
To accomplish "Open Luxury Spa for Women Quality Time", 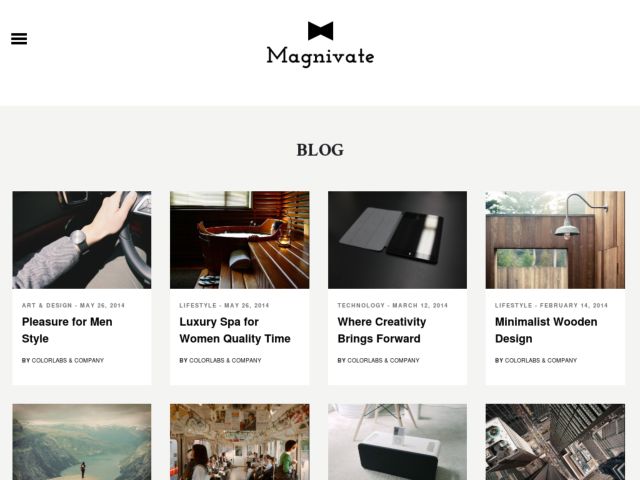I will tap(235, 330).
